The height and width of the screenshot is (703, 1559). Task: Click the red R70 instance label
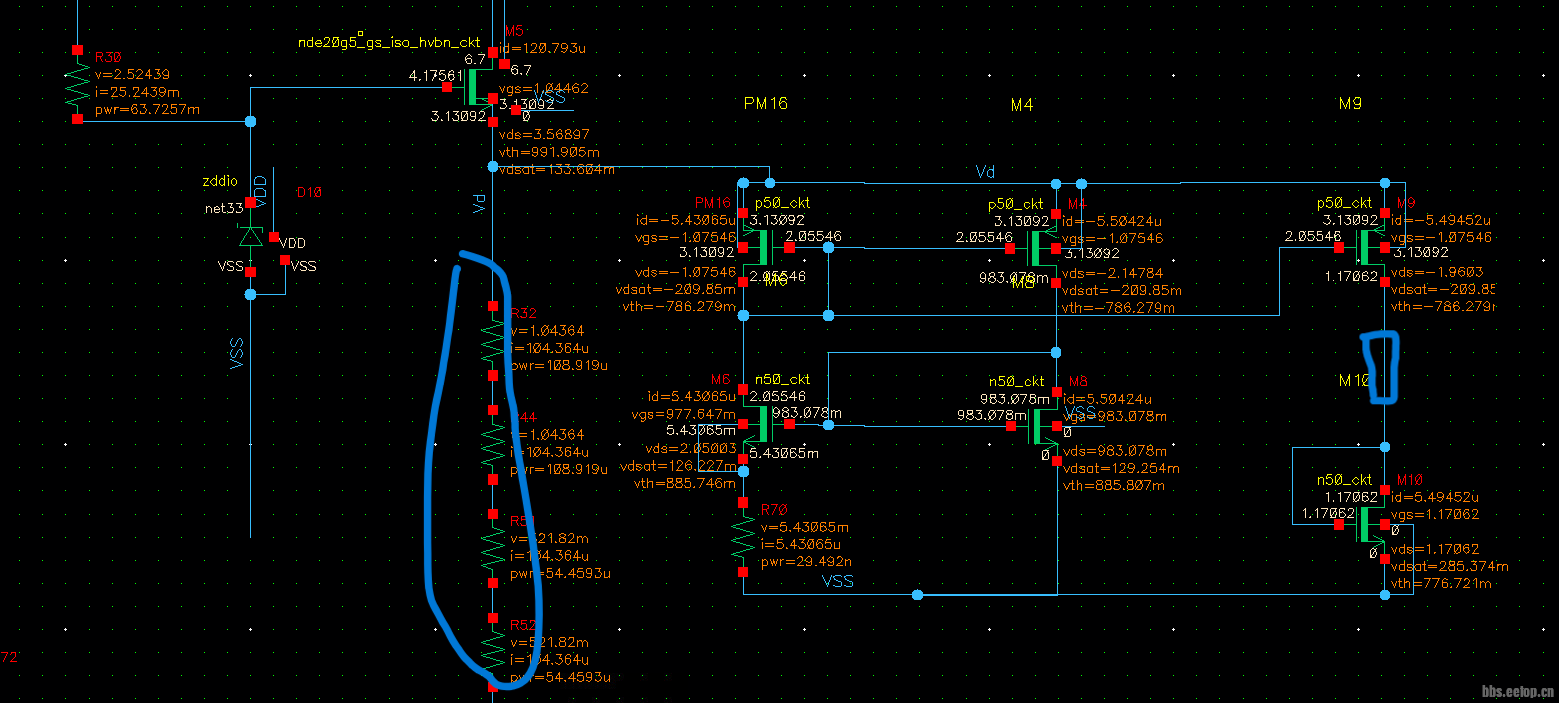pos(774,510)
